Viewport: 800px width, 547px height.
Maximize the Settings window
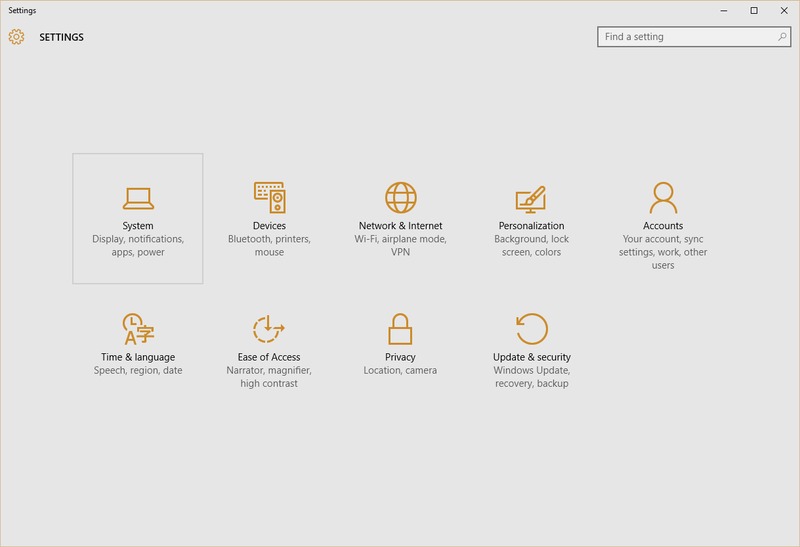pos(754,10)
